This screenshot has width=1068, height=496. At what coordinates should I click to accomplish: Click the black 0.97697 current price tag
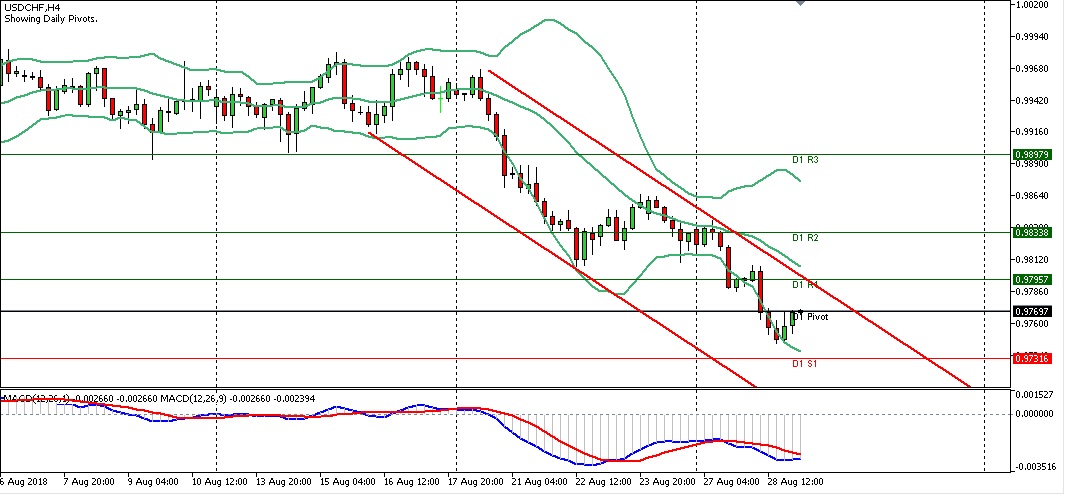coord(1031,311)
